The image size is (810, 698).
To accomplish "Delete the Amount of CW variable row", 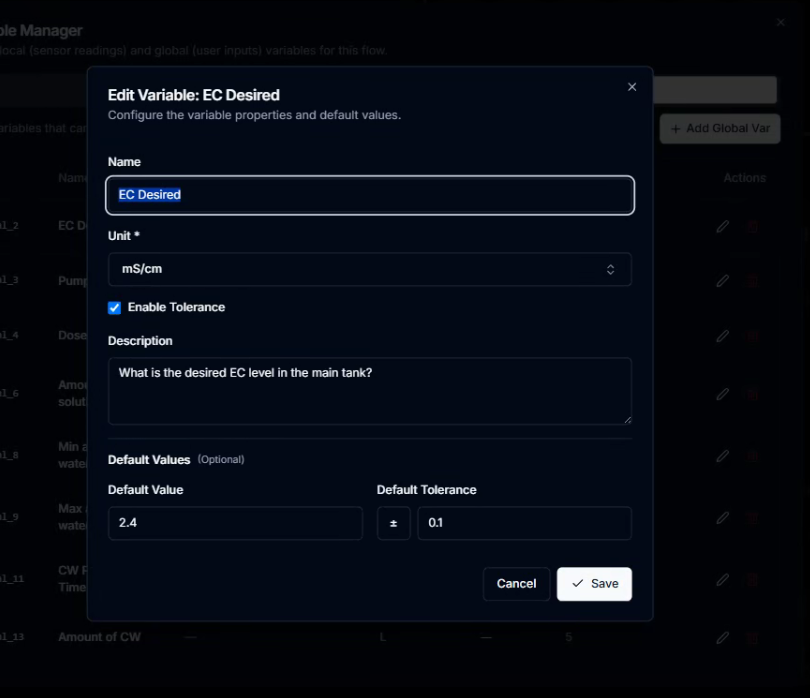I will tap(752, 638).
